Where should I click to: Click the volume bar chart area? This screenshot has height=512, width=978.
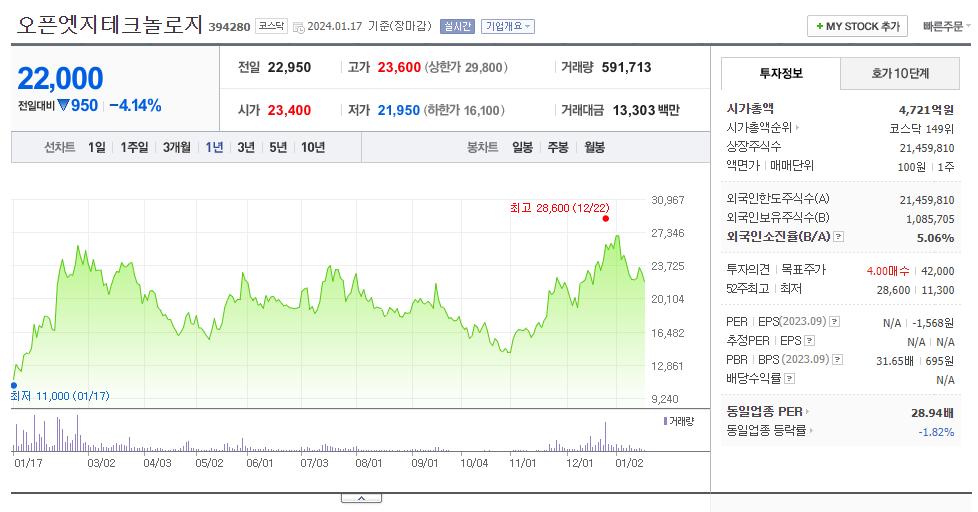329,432
